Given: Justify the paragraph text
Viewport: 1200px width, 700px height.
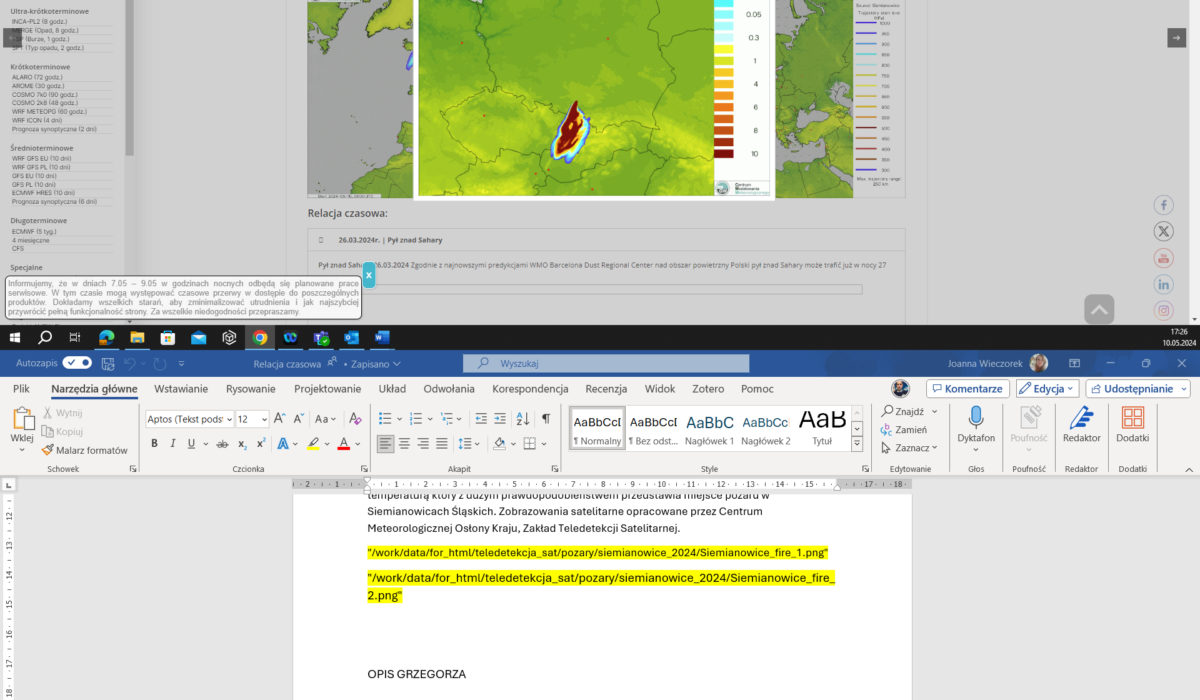Looking at the screenshot, I should pyautogui.click(x=443, y=443).
